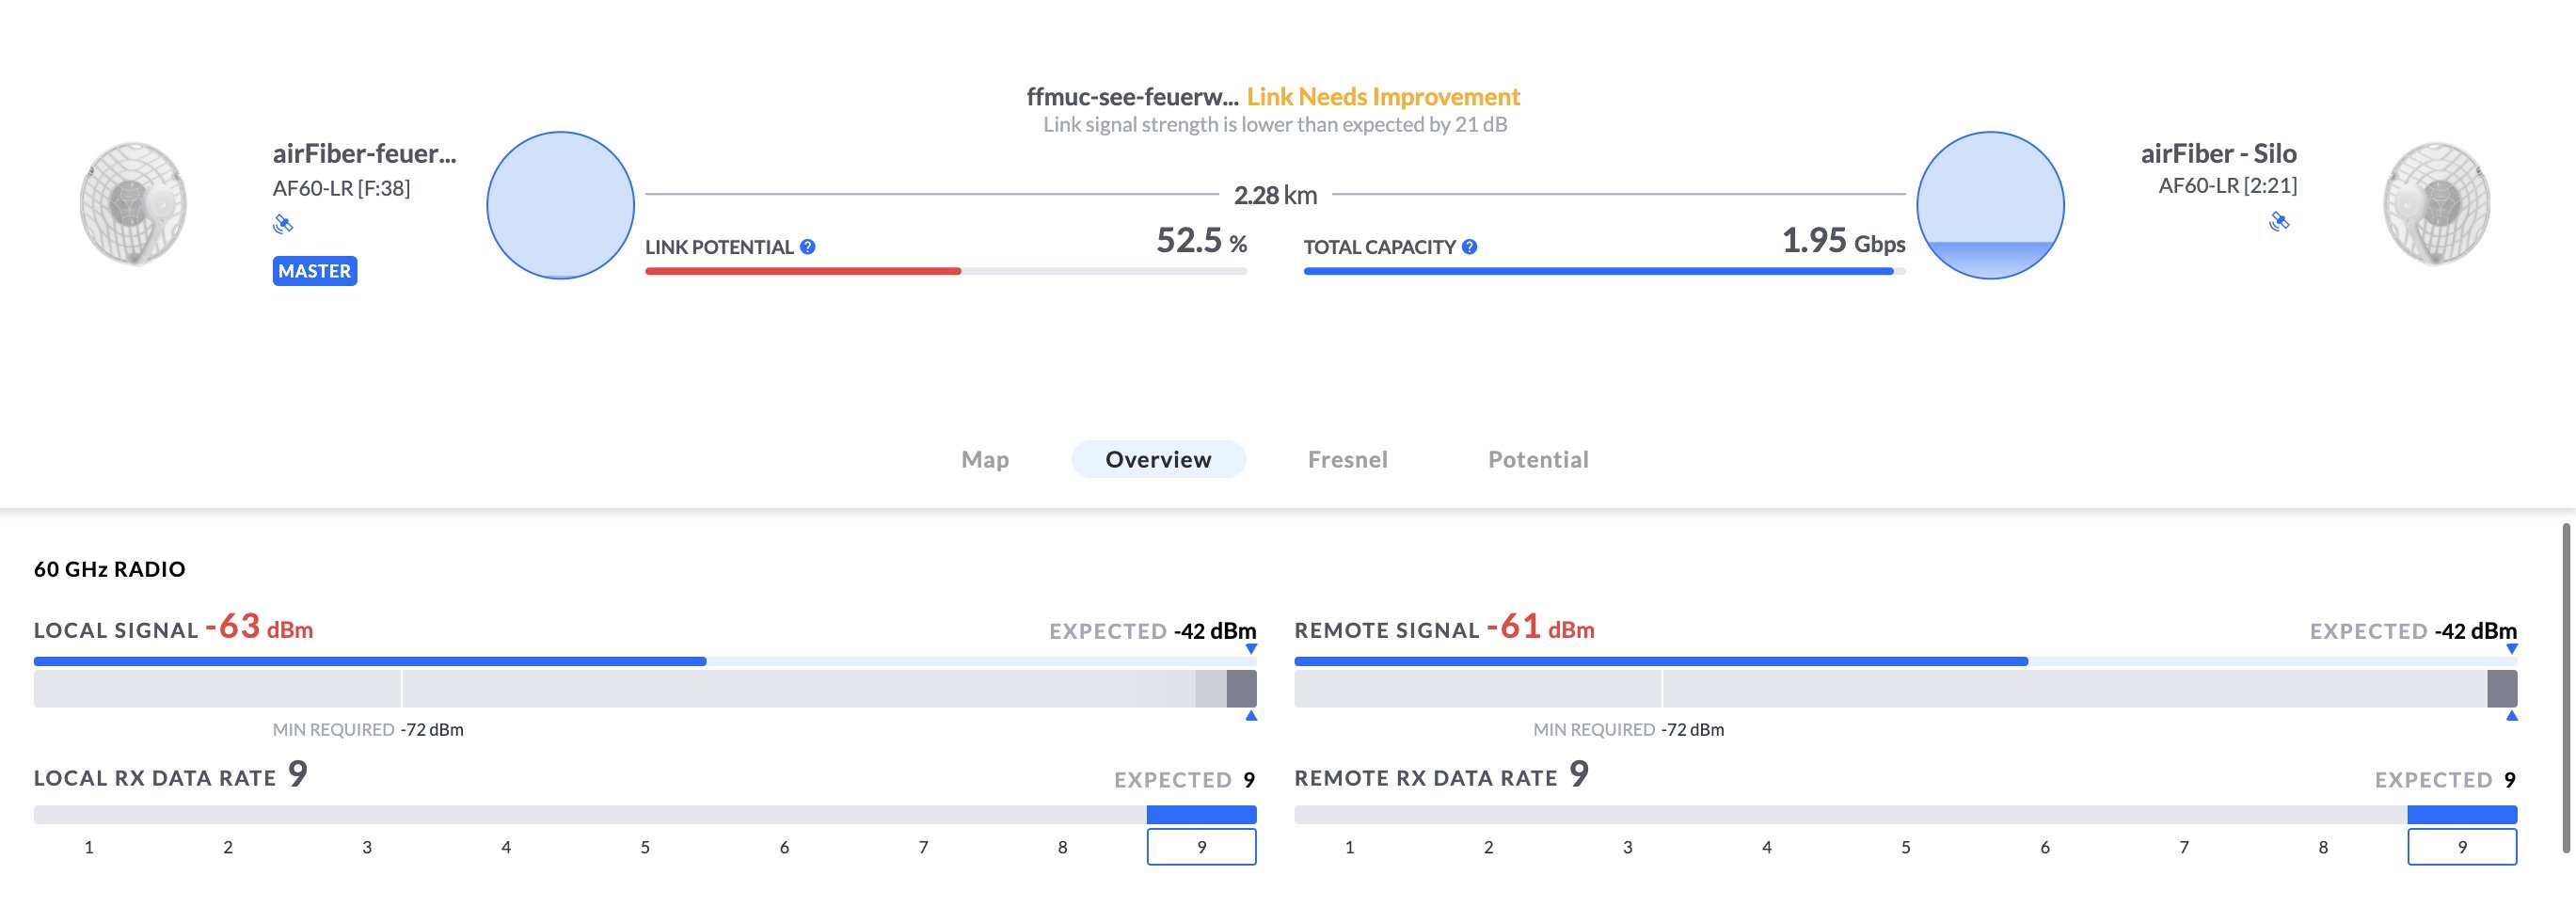Click the Local Signal blue level bar
Image resolution: width=2576 pixels, height=907 pixels.
[x=370, y=661]
